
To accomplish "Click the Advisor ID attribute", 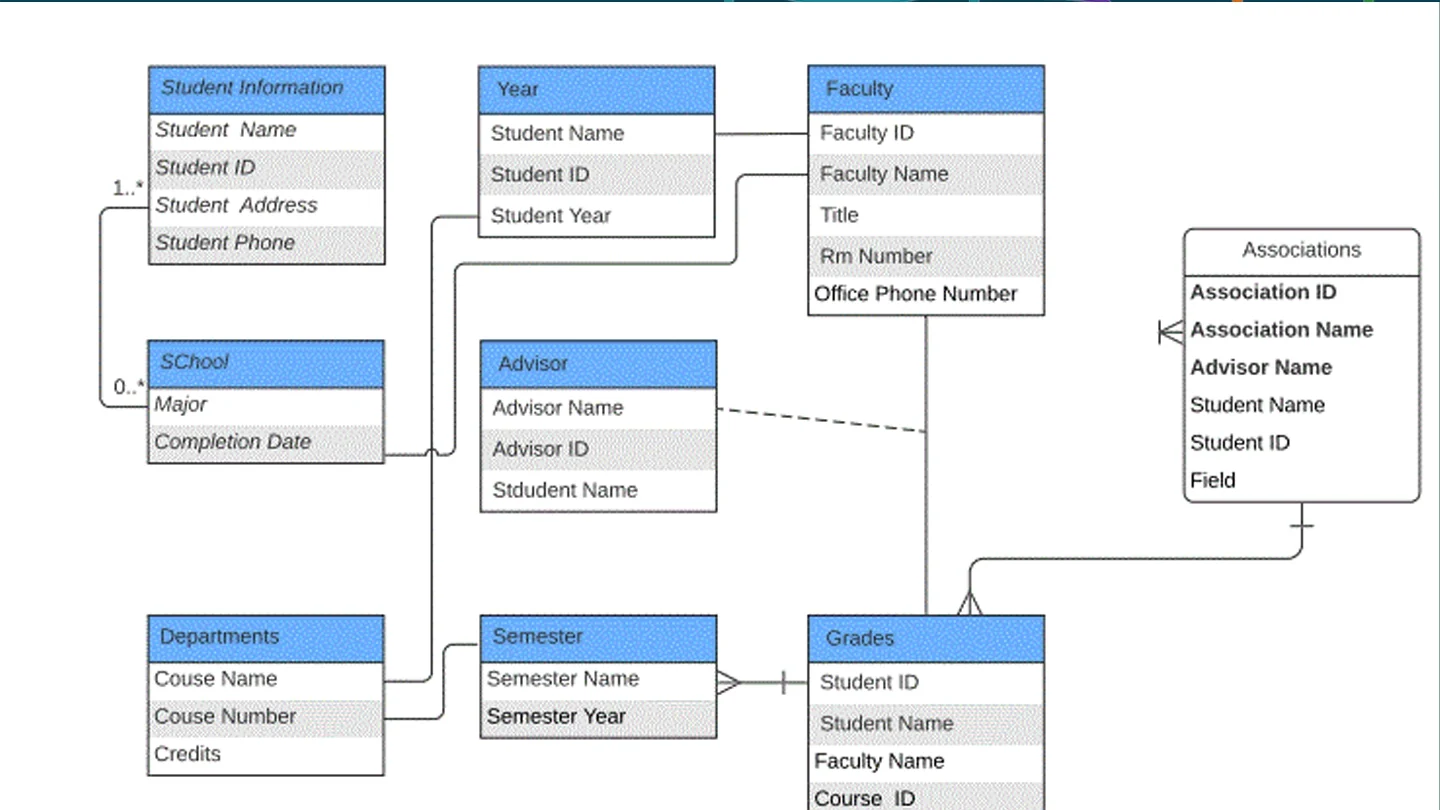I will point(598,450).
